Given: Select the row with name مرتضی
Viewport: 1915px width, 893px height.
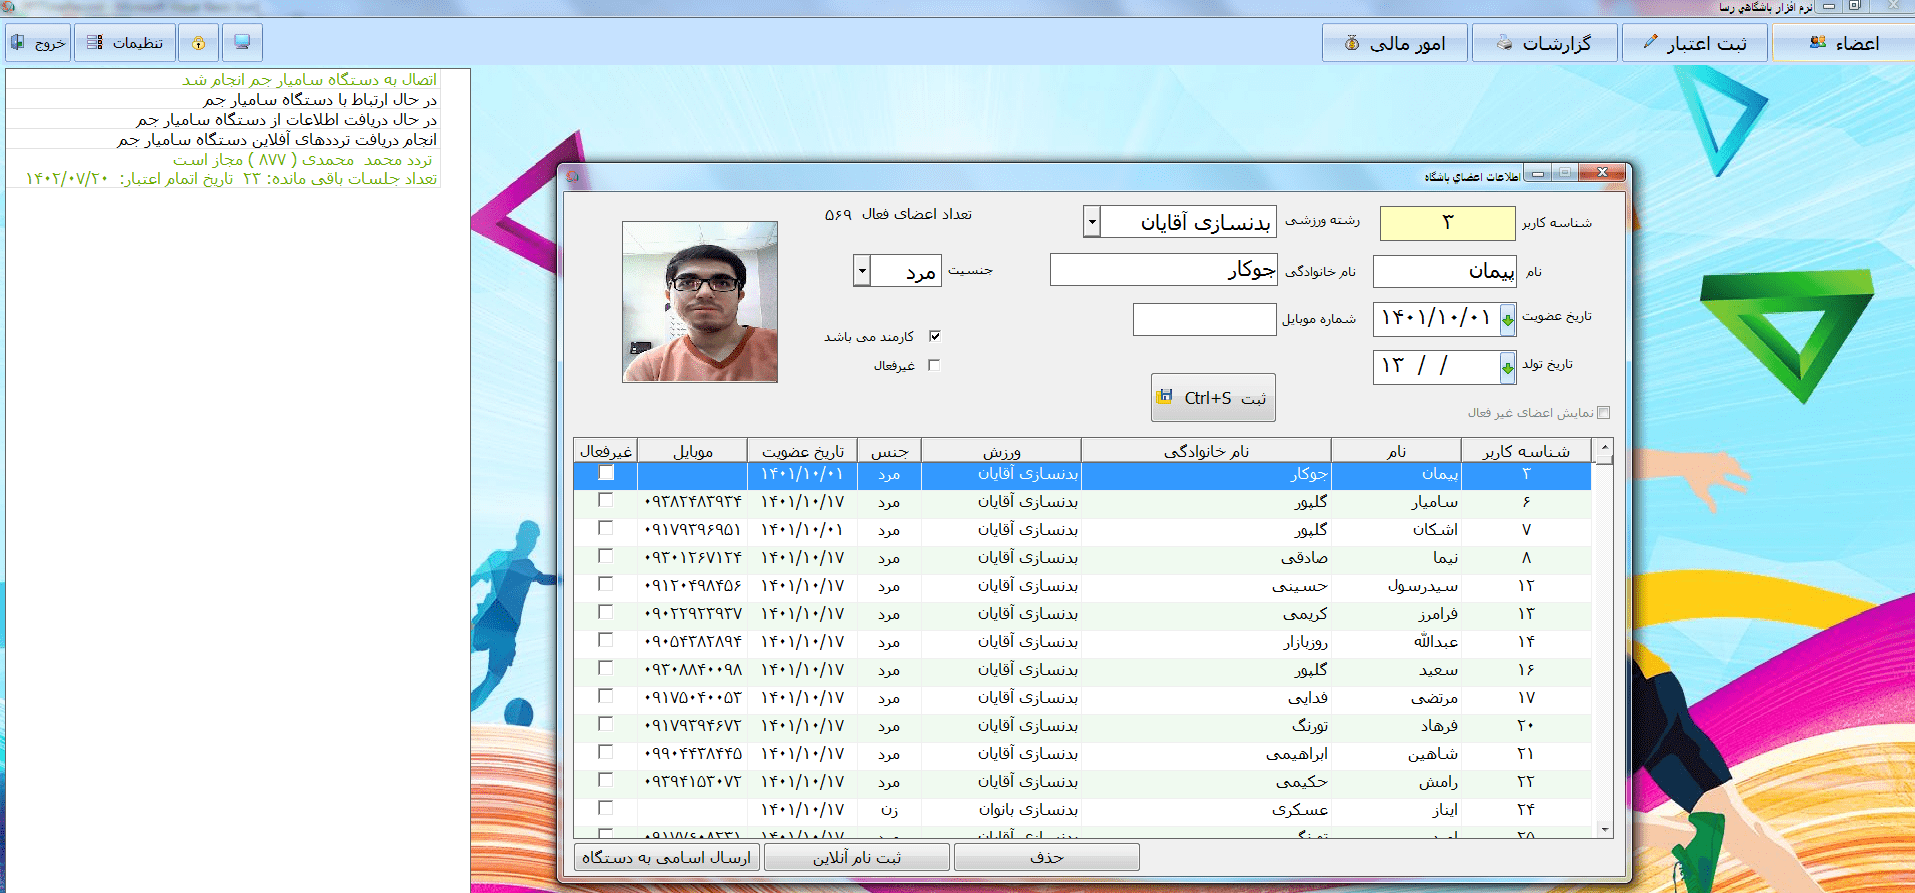Looking at the screenshot, I should click(1083, 697).
